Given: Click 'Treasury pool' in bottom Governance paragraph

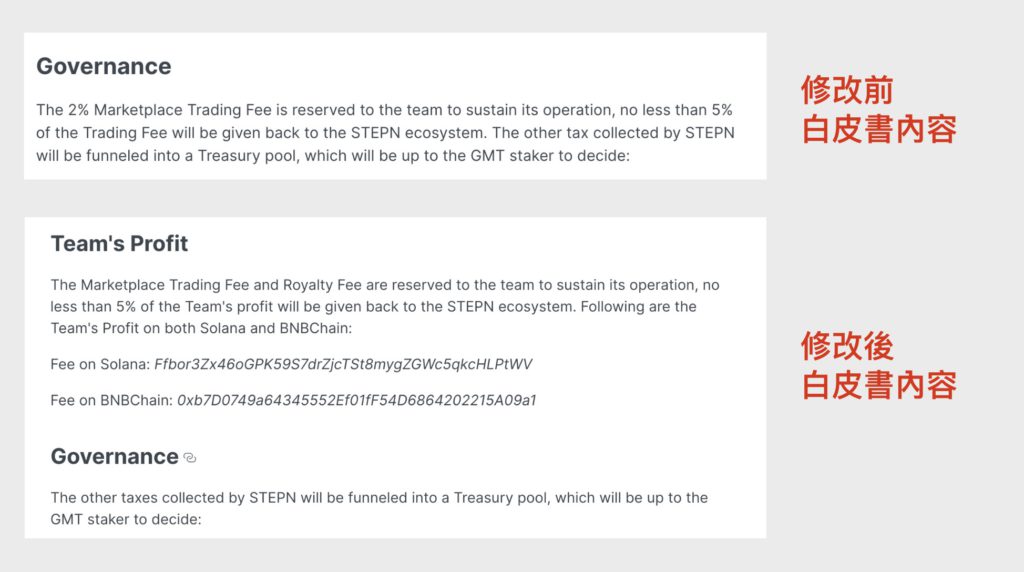Looking at the screenshot, I should click(x=501, y=498).
